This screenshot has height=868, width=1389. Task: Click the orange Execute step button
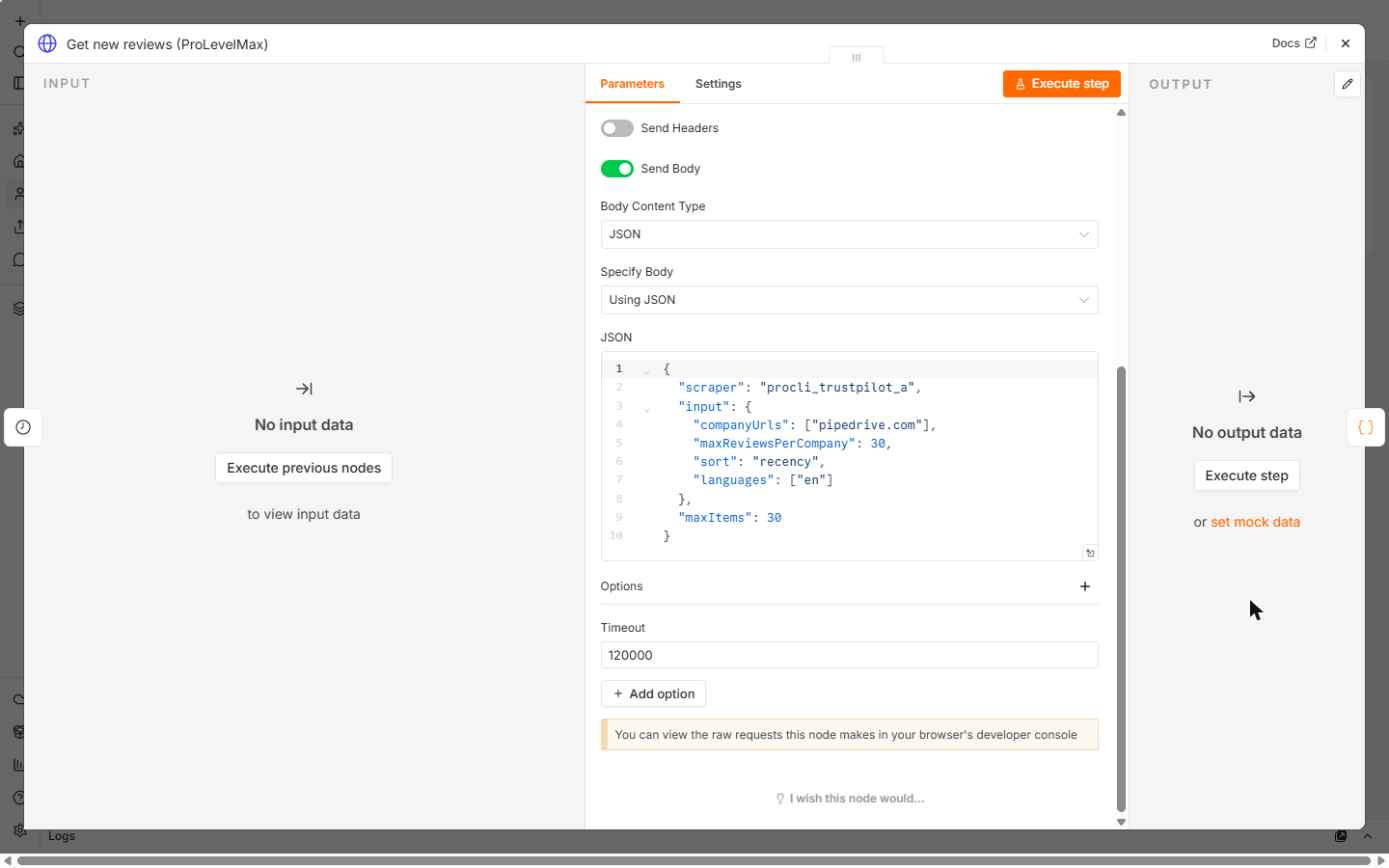[1062, 84]
